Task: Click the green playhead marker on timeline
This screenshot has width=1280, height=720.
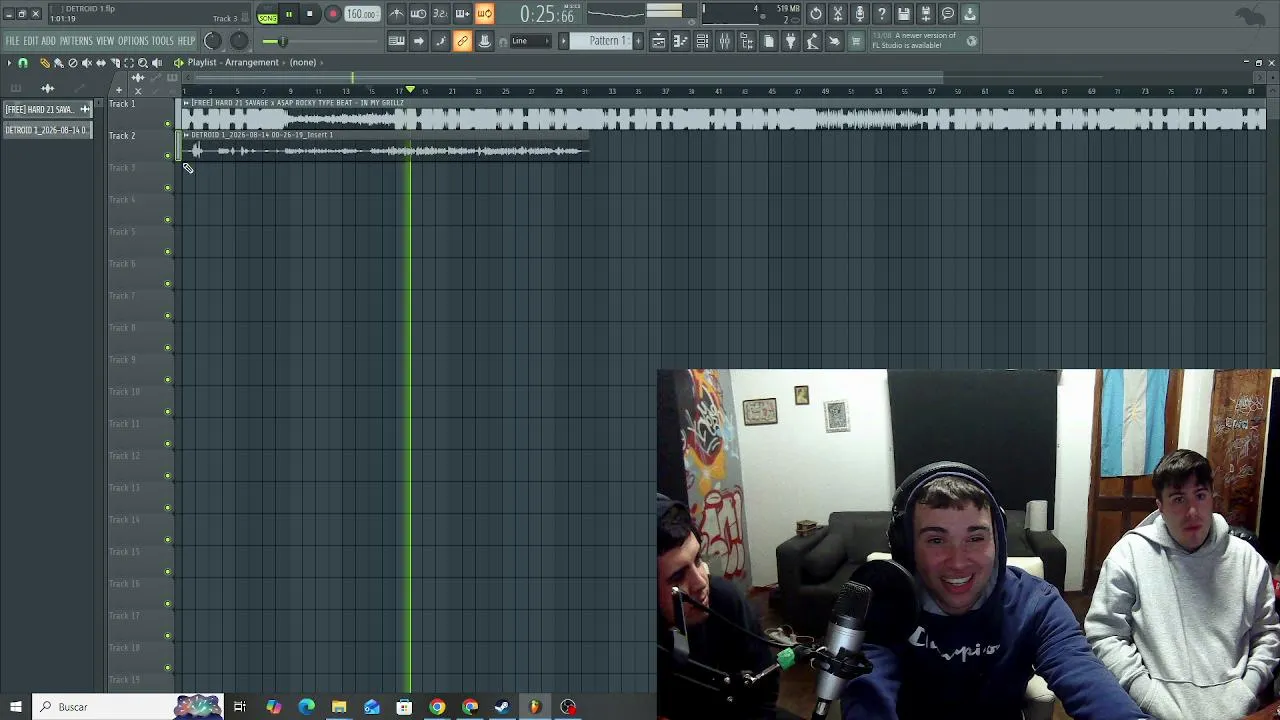Action: (410, 90)
